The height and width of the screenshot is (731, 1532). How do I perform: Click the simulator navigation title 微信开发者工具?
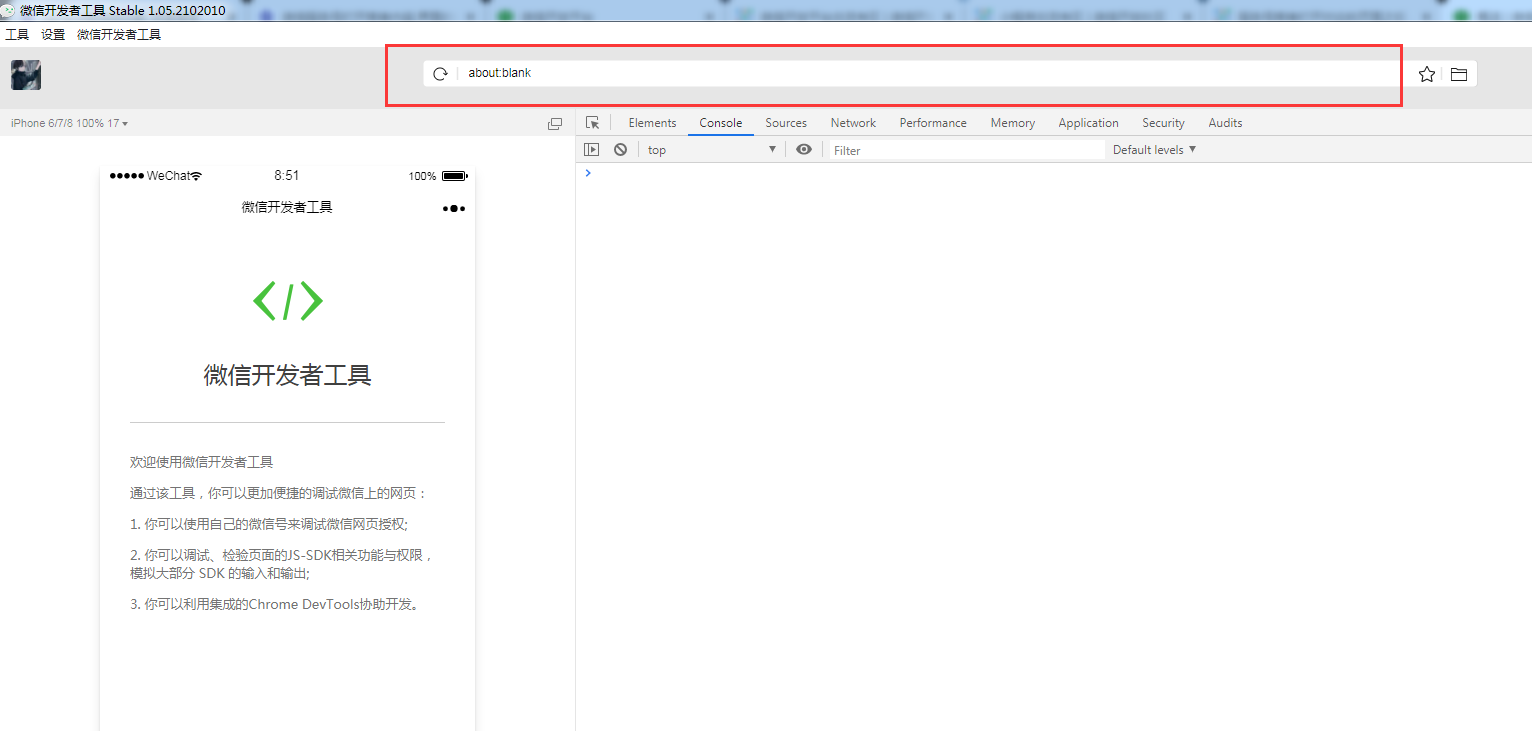pos(287,207)
